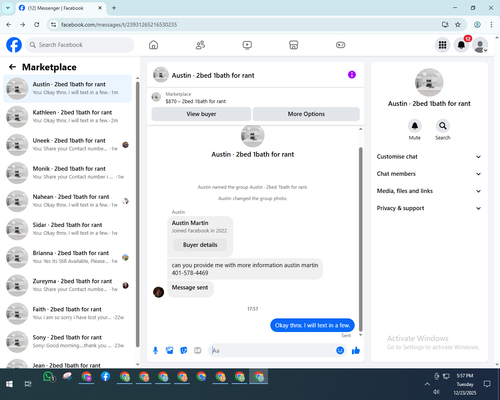Send a thumbs-up like
500x400 pixels.
point(356,350)
